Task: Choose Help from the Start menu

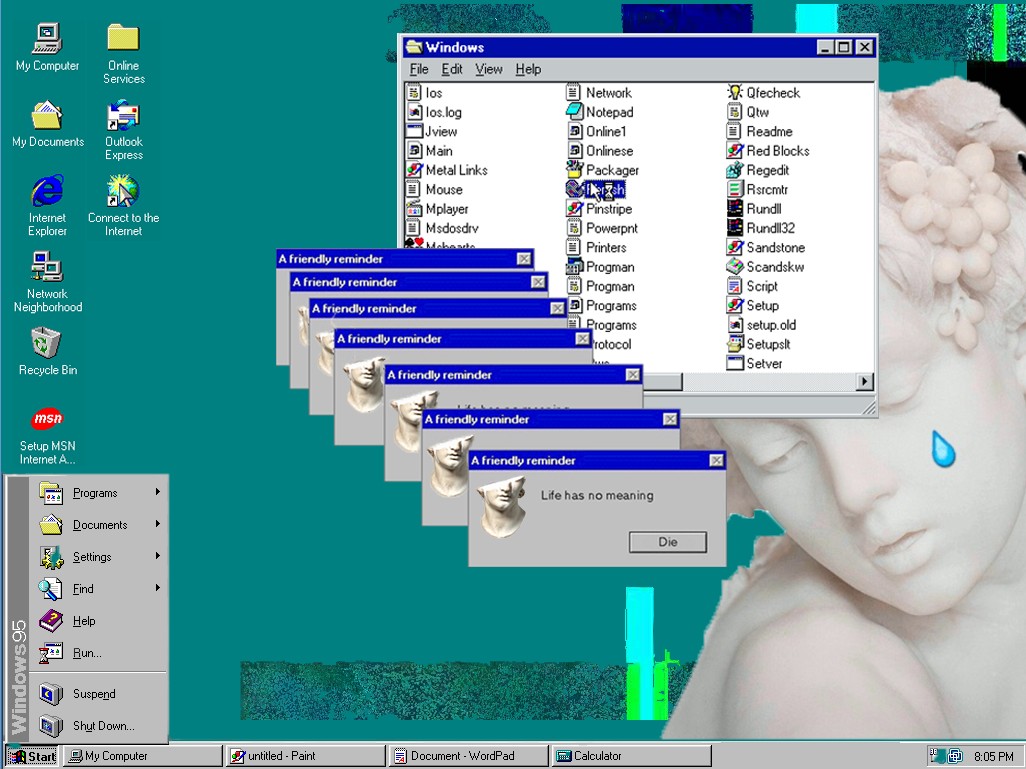Action: 99,621
